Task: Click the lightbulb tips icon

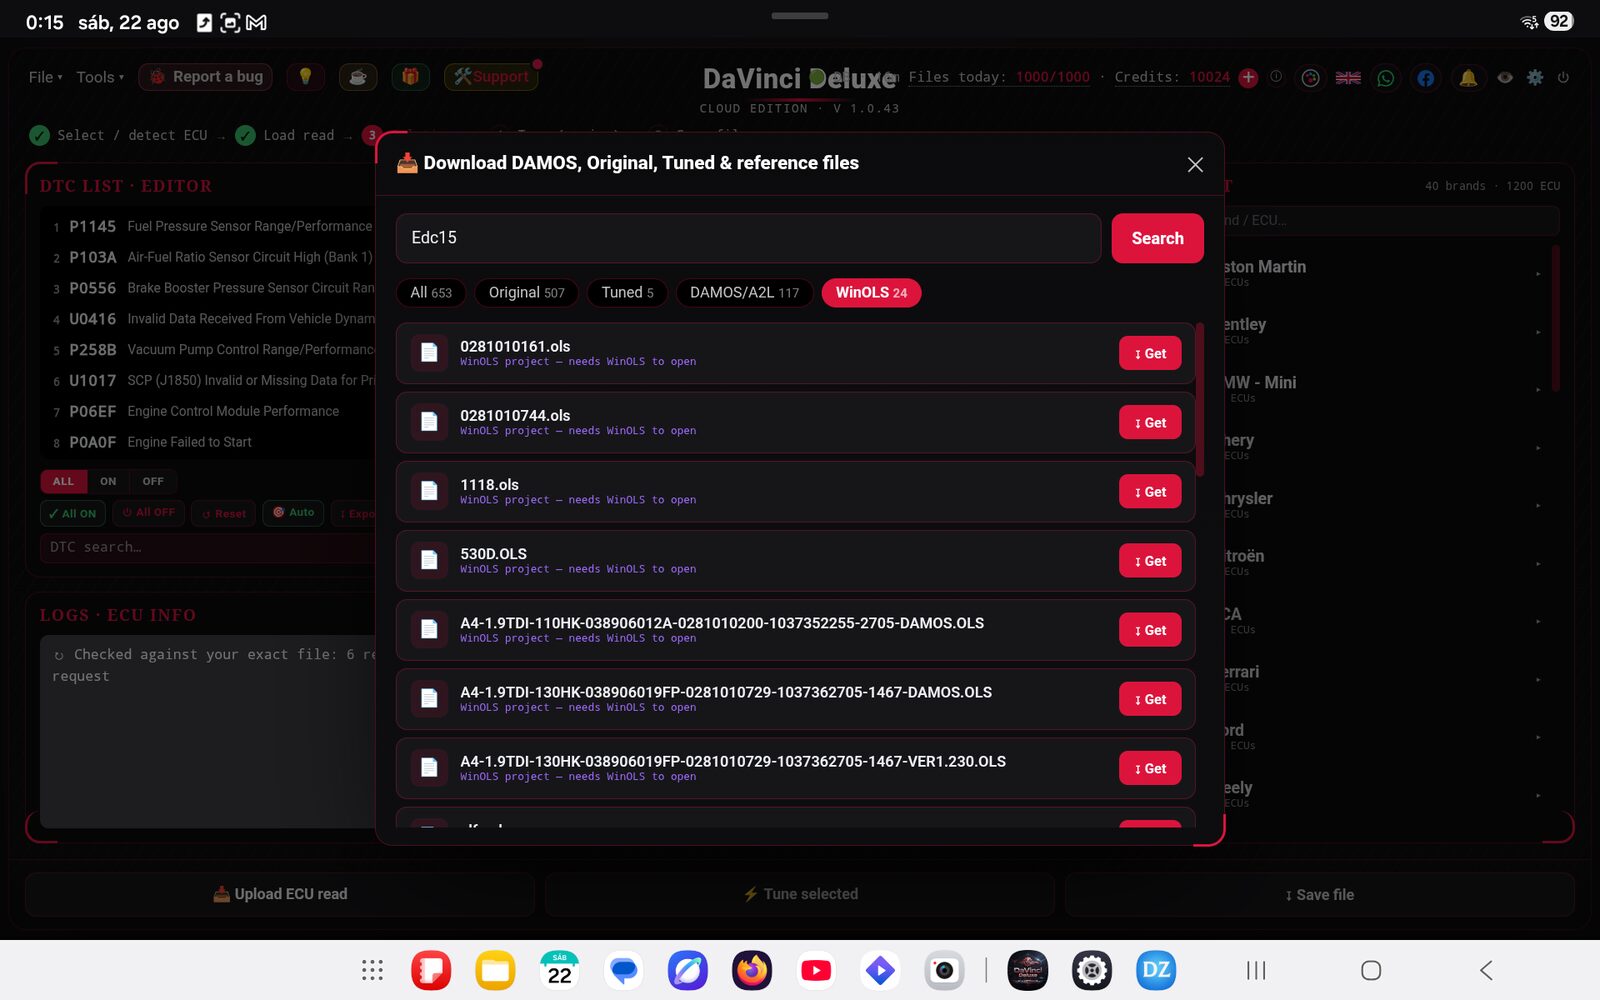Action: 306,77
